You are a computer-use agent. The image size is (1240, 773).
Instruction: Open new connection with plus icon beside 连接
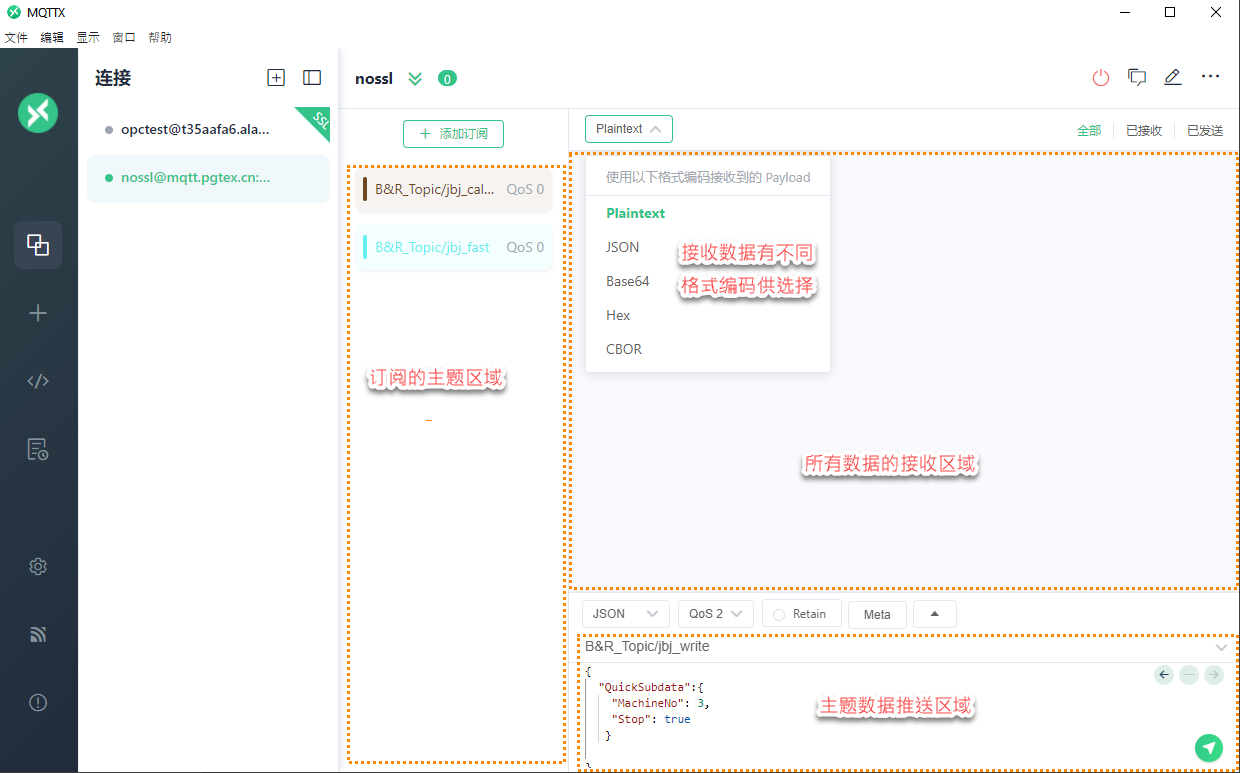coord(276,78)
